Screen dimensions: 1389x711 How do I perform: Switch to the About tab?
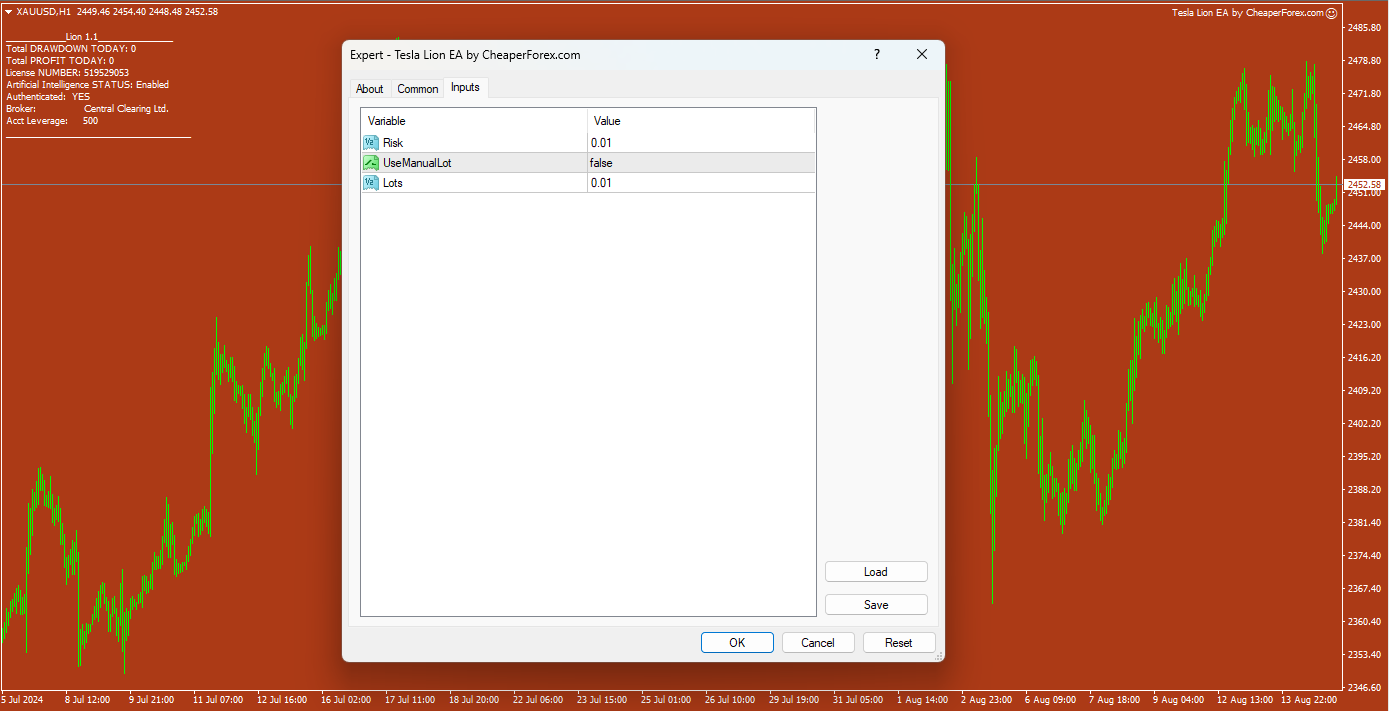369,89
